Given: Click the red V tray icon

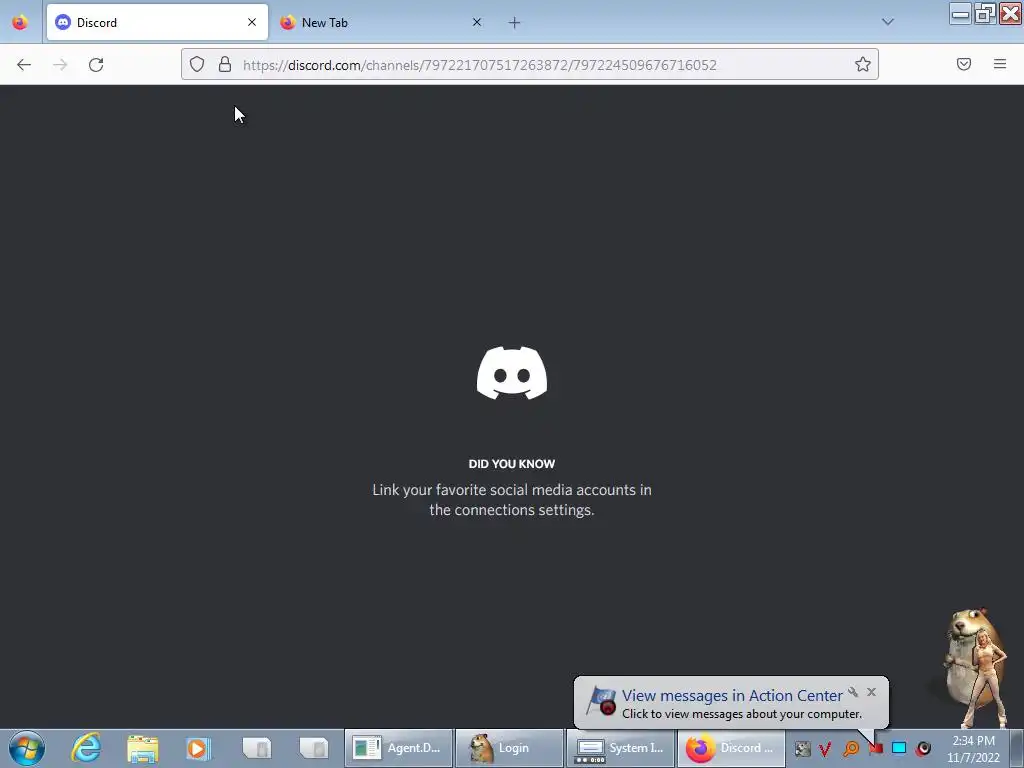Looking at the screenshot, I should [x=825, y=748].
